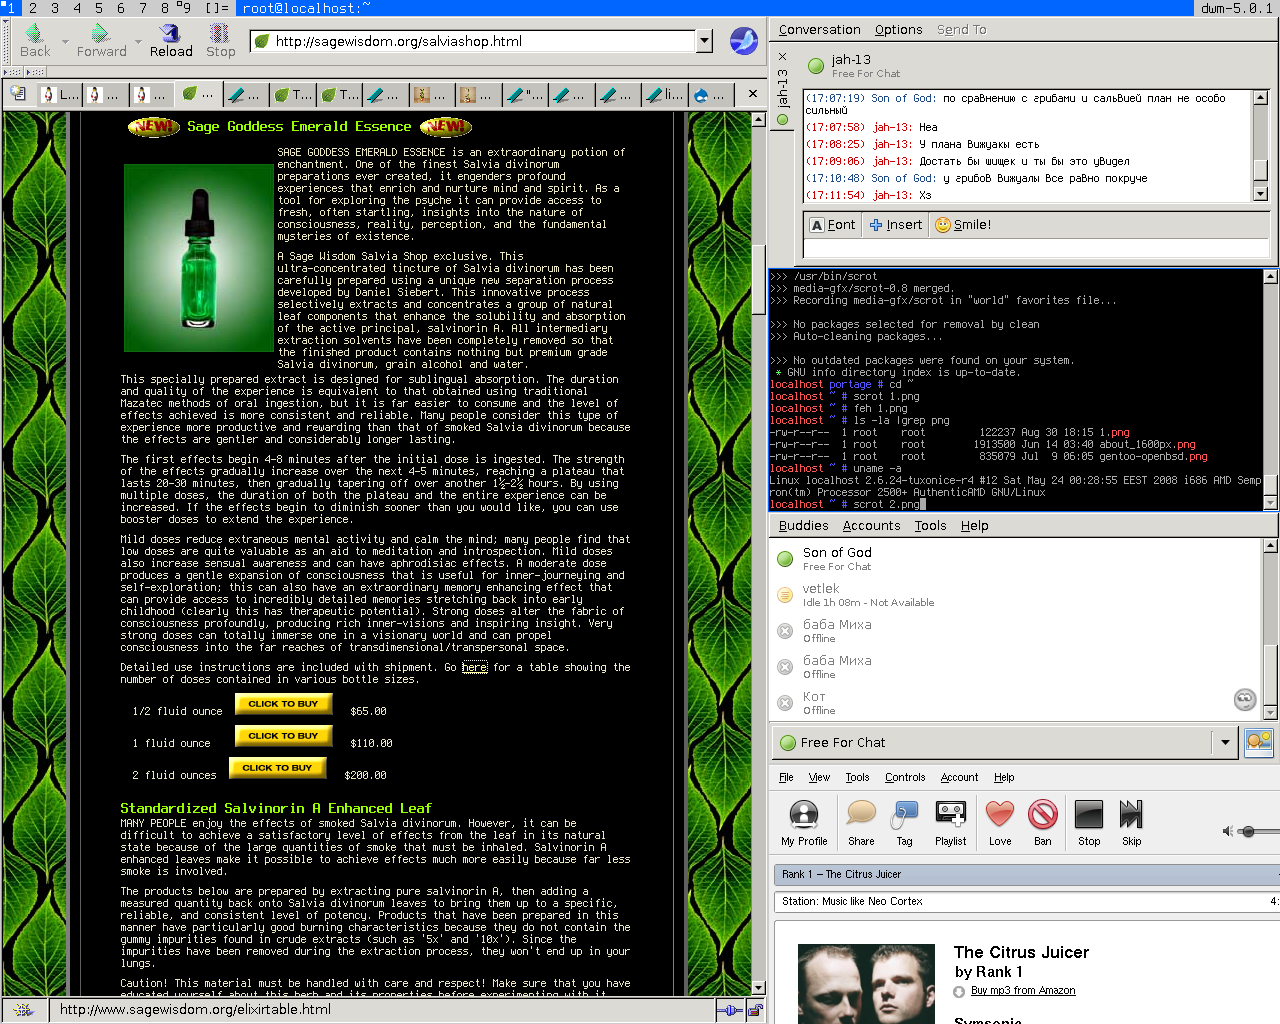Switch to the tab with the blue droplet icon
This screenshot has height=1024, width=1280.
coord(711,95)
